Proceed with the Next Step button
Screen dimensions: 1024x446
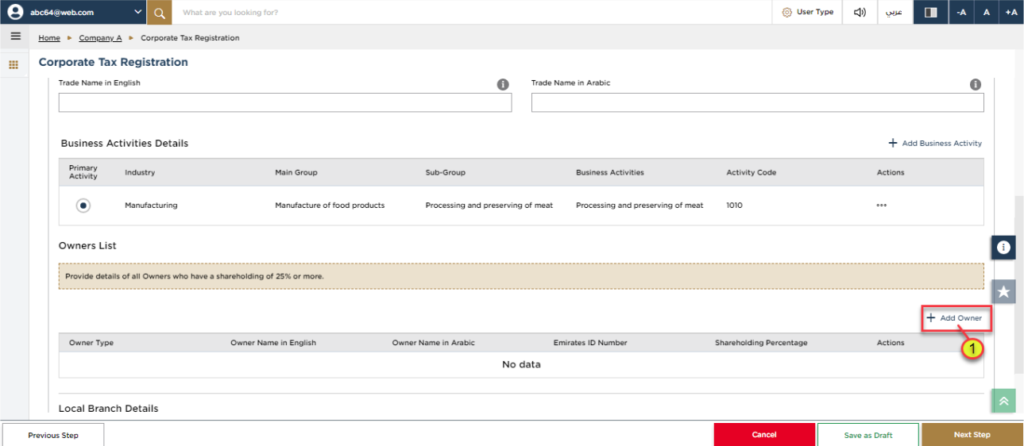click(x=972, y=435)
